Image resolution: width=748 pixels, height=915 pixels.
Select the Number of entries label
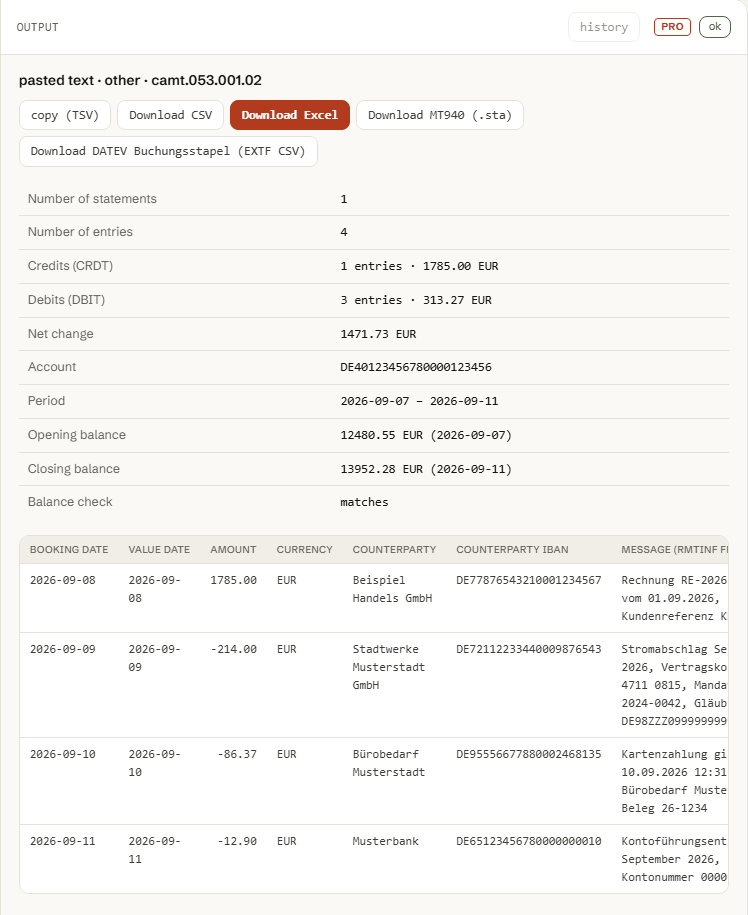[x=80, y=232]
